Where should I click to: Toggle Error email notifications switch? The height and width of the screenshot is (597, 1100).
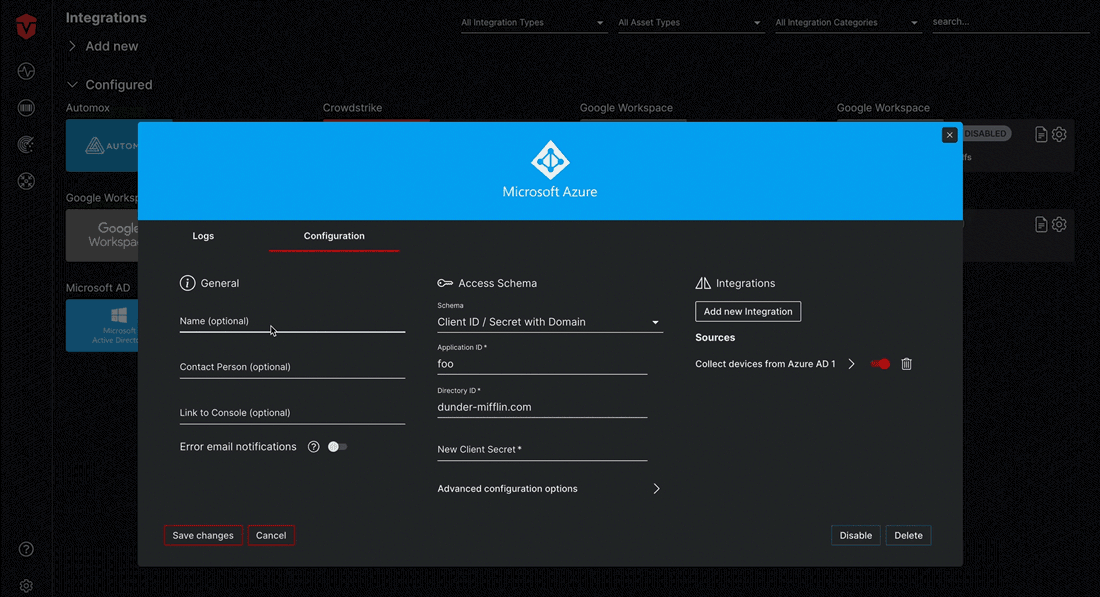tap(337, 447)
